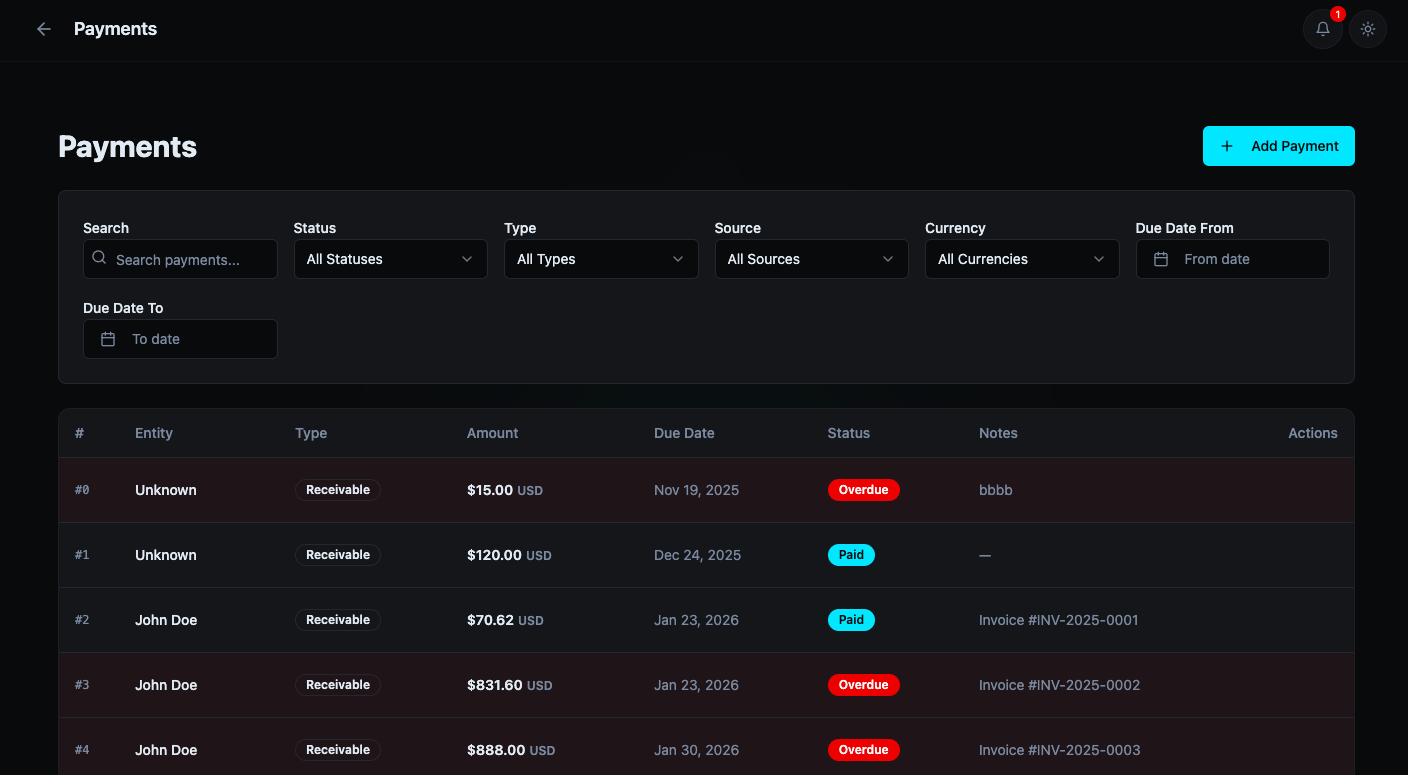
Task: Click the calendar icon in From date
Action: [x=1161, y=259]
